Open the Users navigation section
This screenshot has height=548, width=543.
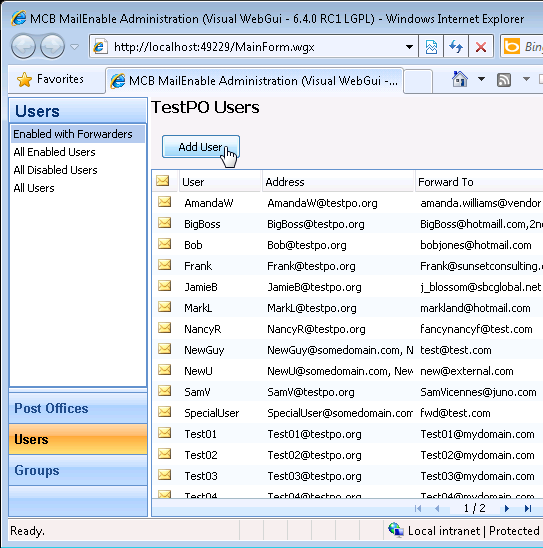[x=78, y=439]
